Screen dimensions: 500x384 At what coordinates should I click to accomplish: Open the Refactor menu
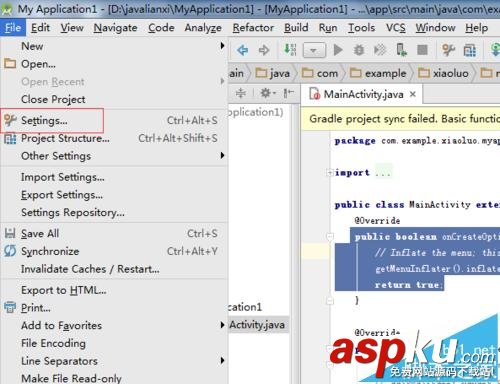(x=253, y=28)
